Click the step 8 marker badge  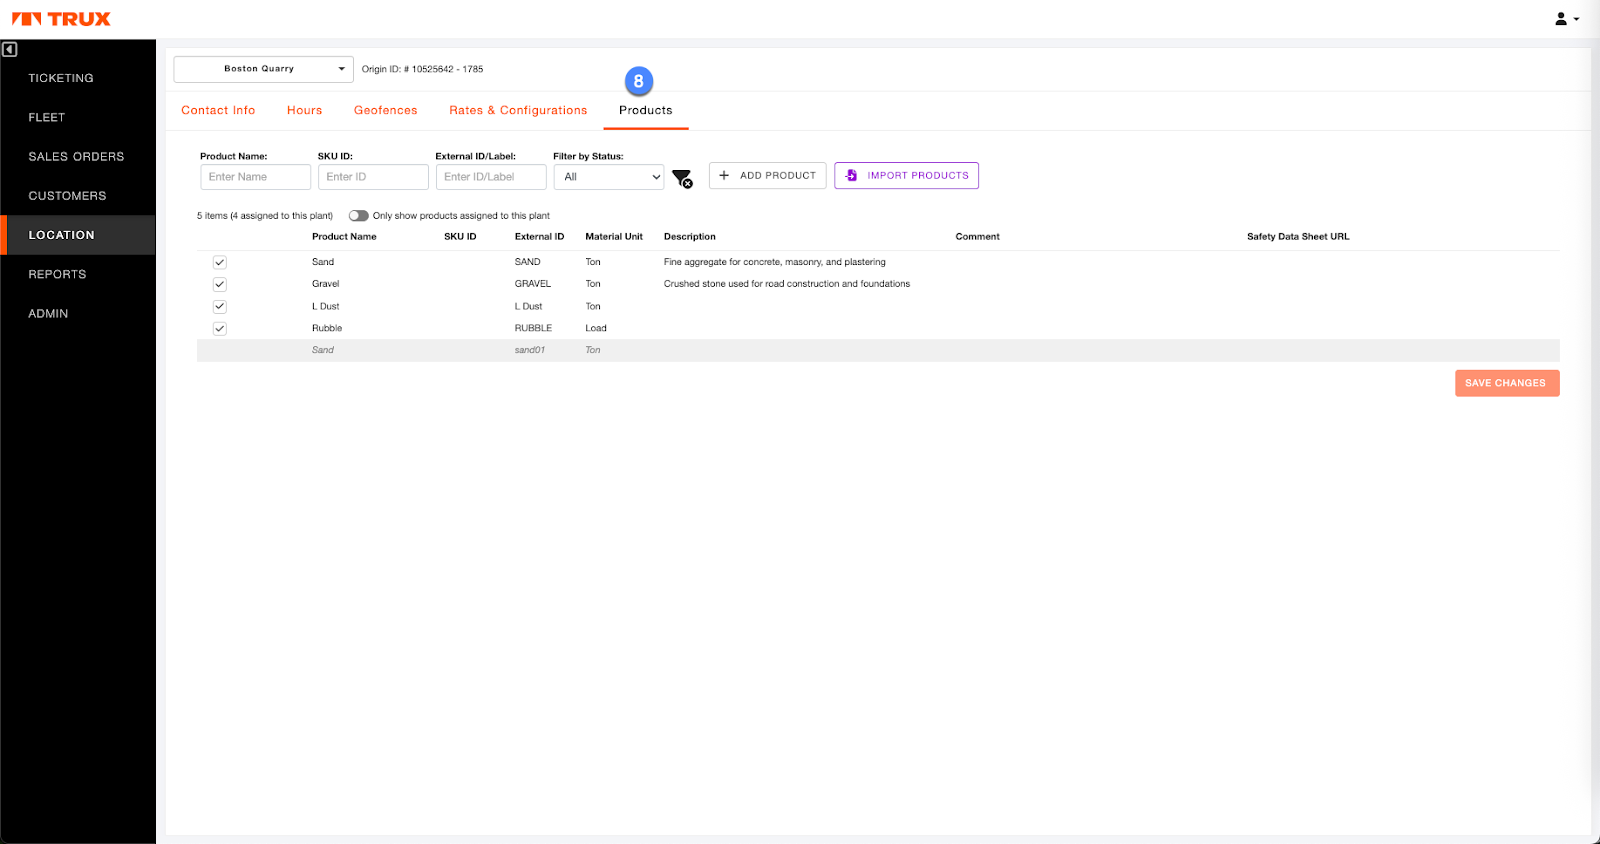638,81
